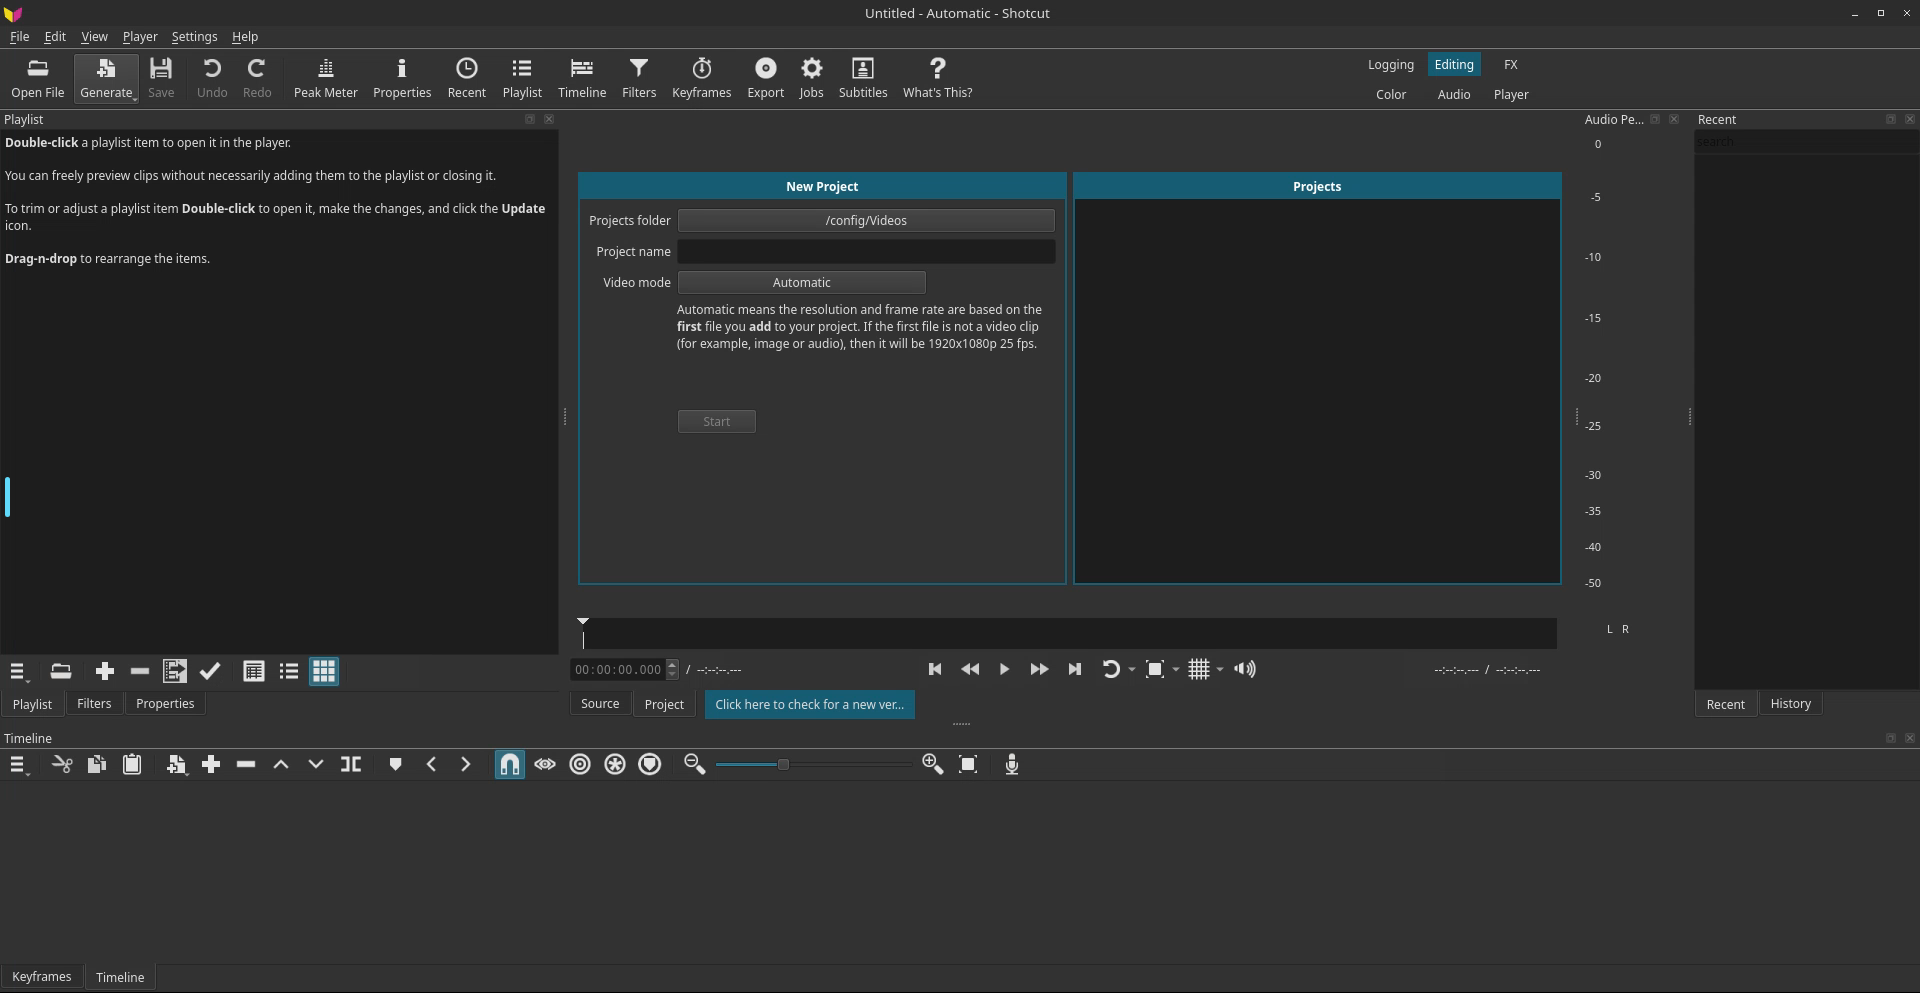This screenshot has height=993, width=1920.
Task: Click the Jobs toolbar icon
Action: (811, 78)
